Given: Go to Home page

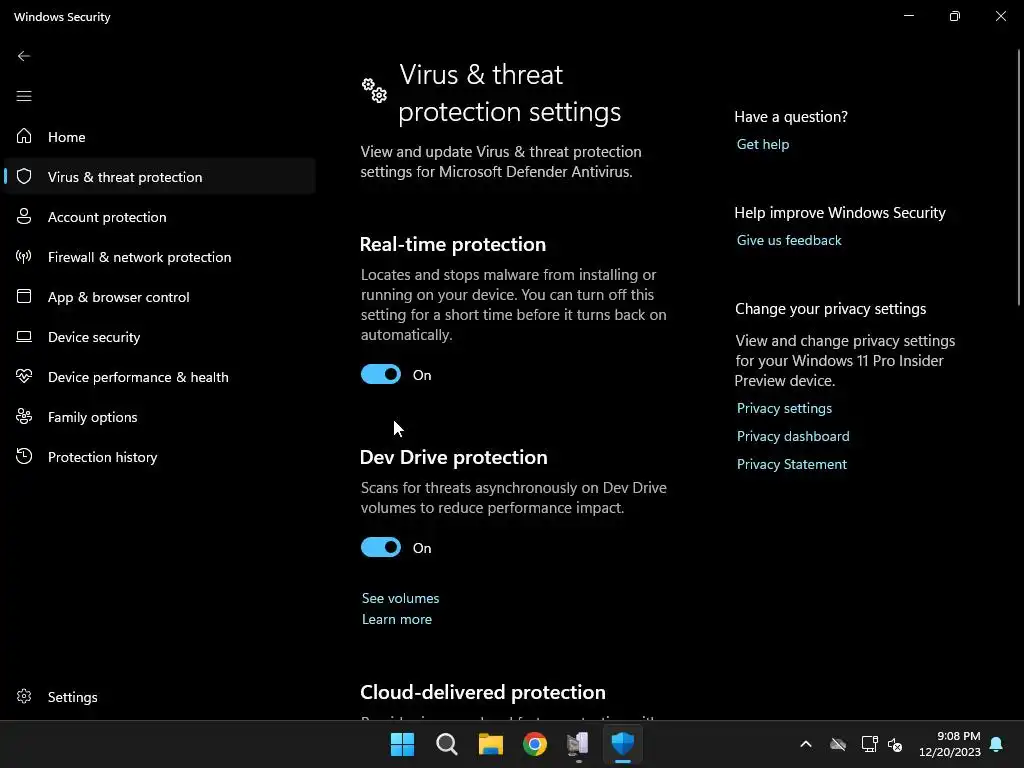Looking at the screenshot, I should coord(159,136).
